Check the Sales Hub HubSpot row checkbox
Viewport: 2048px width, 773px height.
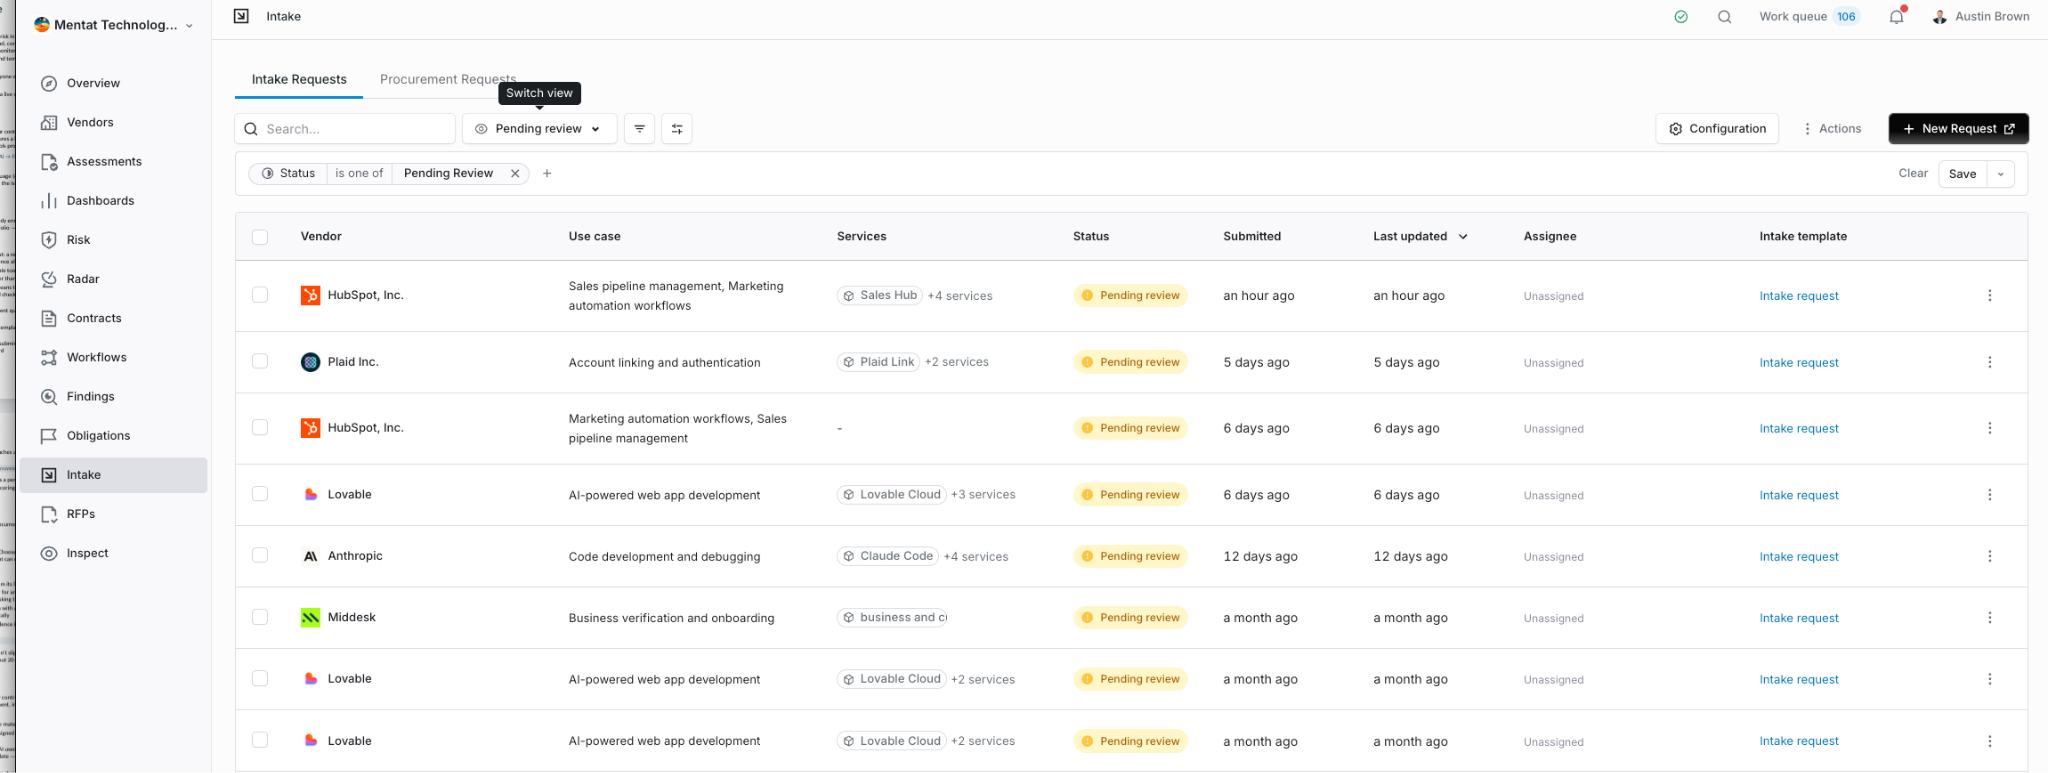(260, 295)
